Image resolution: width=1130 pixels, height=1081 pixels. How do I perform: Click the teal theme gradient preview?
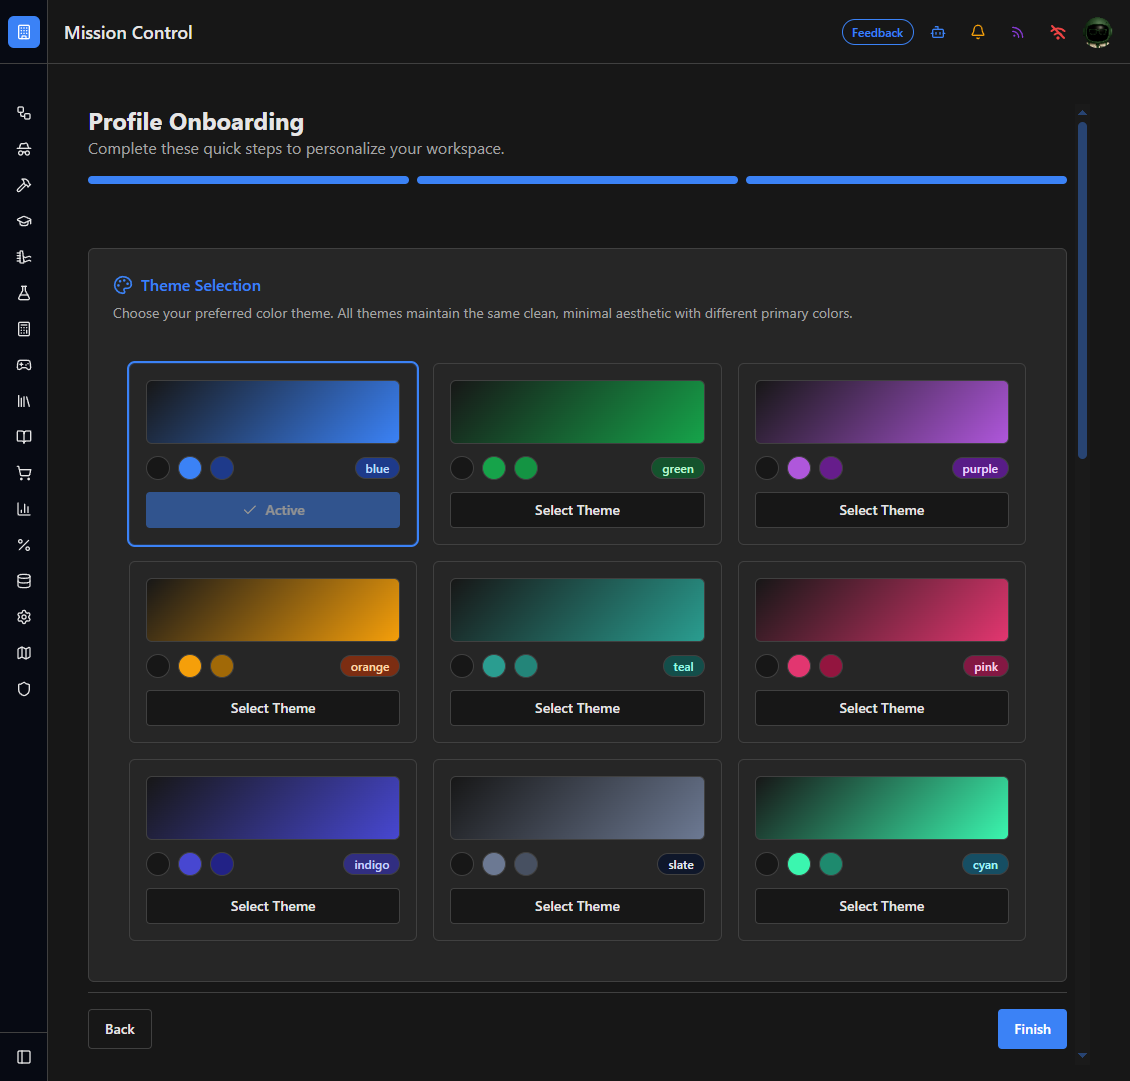coord(577,610)
